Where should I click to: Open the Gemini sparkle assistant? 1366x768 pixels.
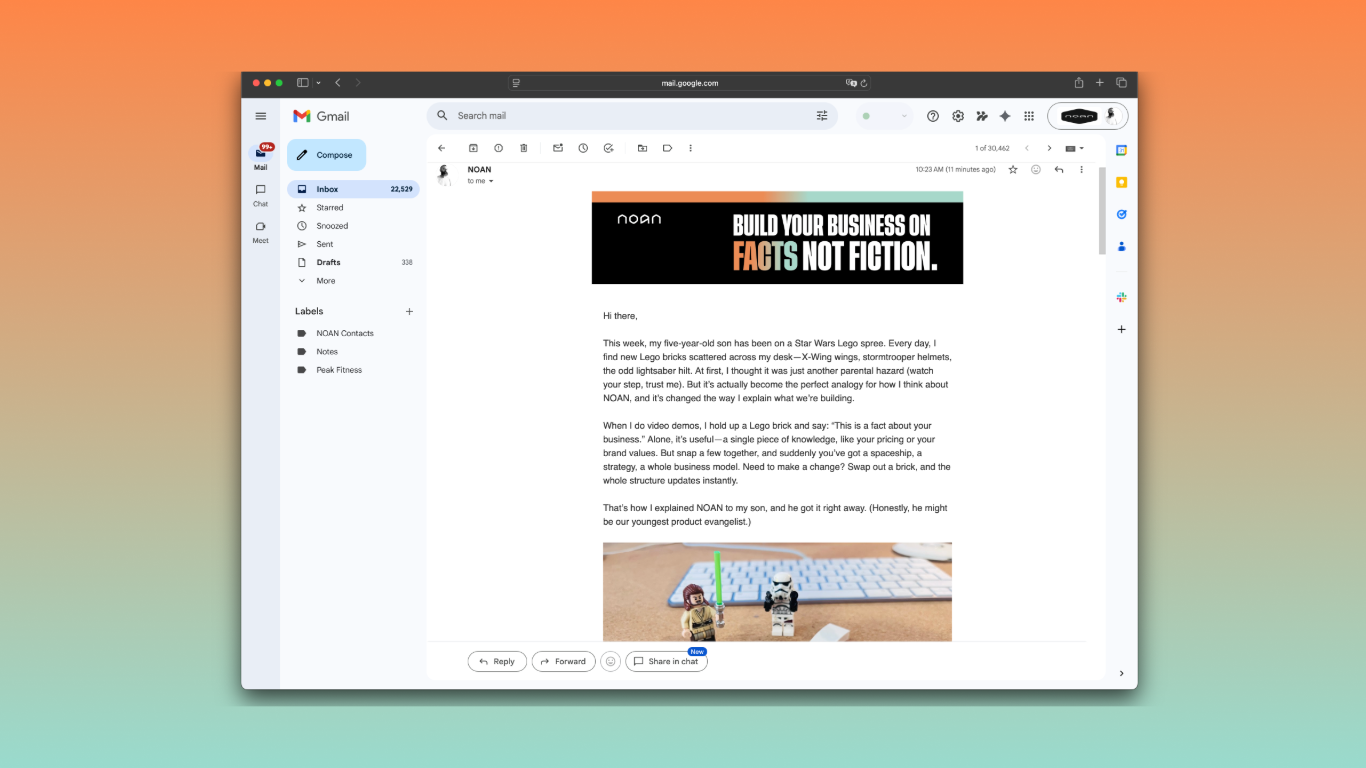pyautogui.click(x=1005, y=116)
